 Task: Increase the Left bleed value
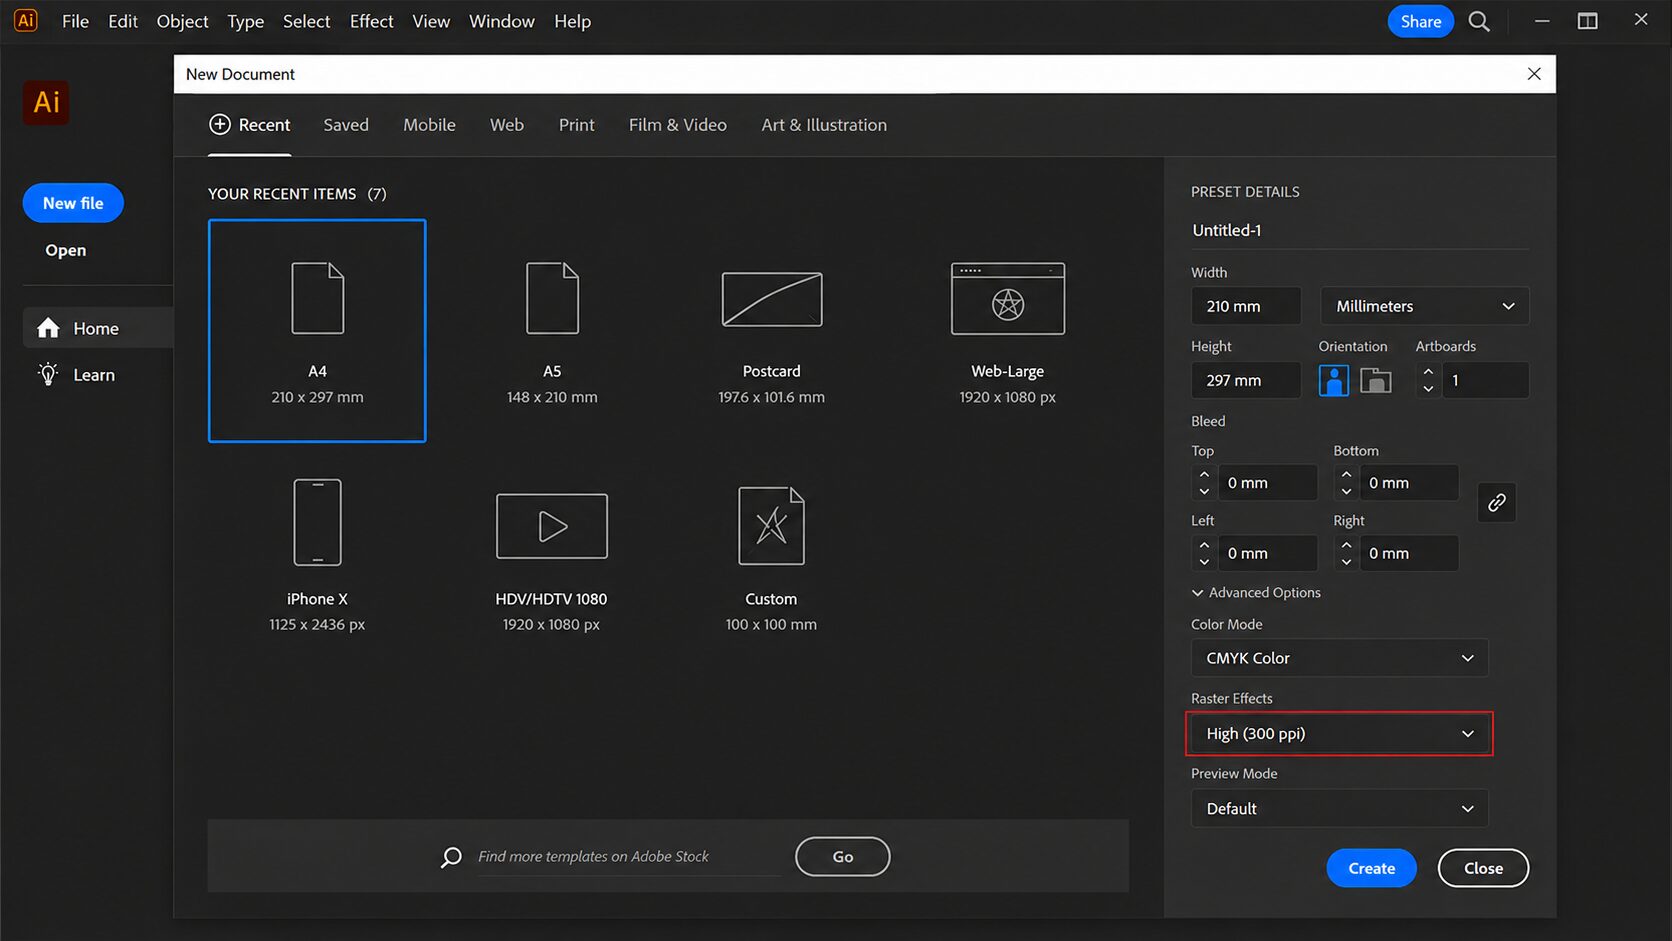(x=1204, y=545)
